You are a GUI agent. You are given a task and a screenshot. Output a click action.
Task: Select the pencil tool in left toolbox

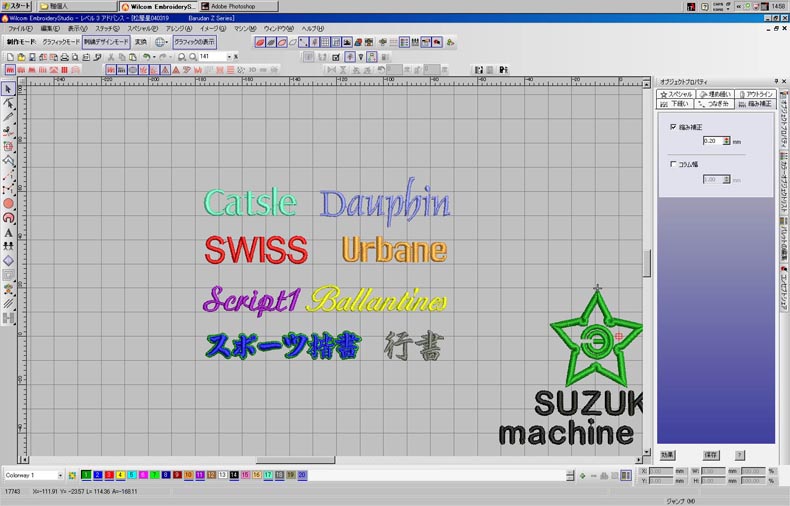point(8,117)
